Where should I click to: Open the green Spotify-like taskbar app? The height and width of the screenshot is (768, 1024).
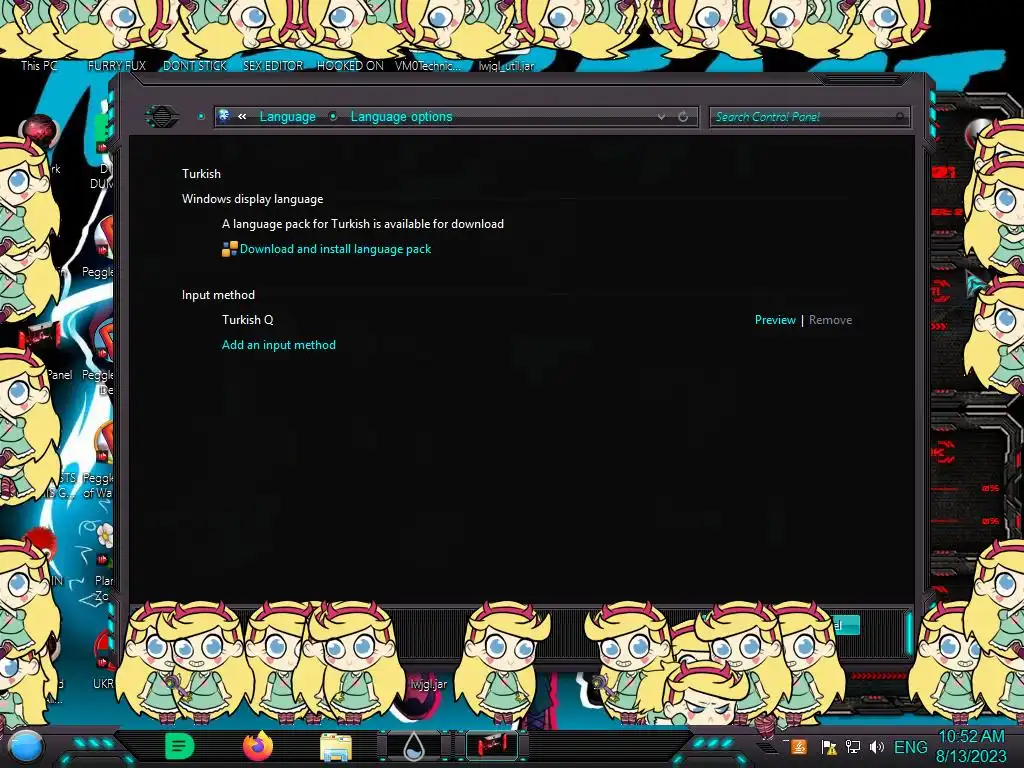tap(179, 746)
